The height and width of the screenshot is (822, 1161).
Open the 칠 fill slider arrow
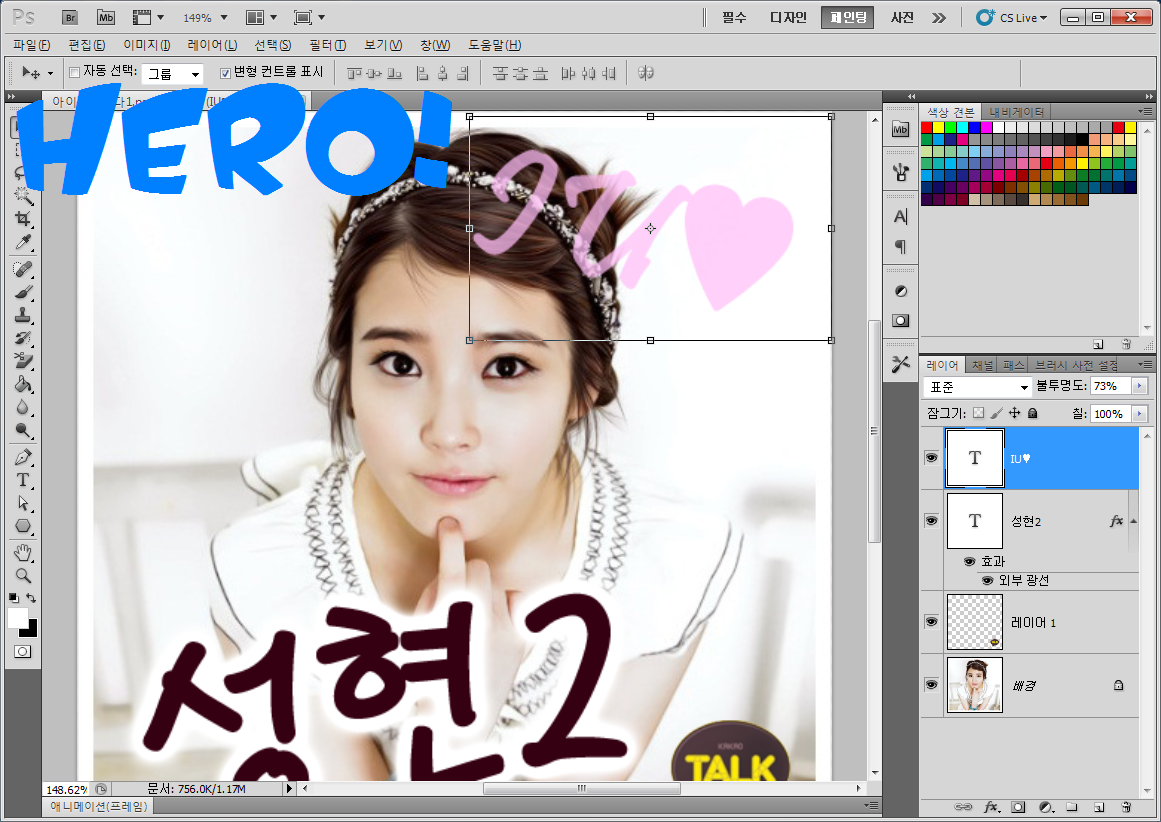(1140, 413)
